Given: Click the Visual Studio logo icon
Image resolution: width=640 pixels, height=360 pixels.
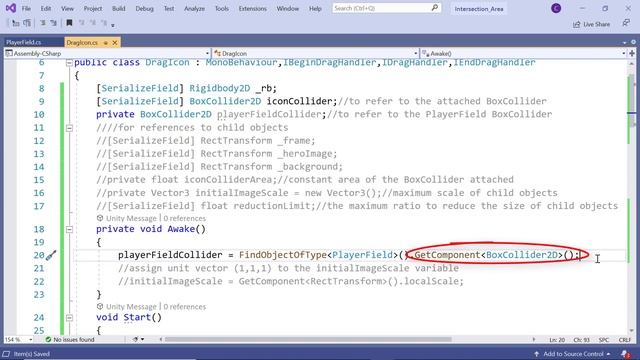Looking at the screenshot, I should point(10,8).
